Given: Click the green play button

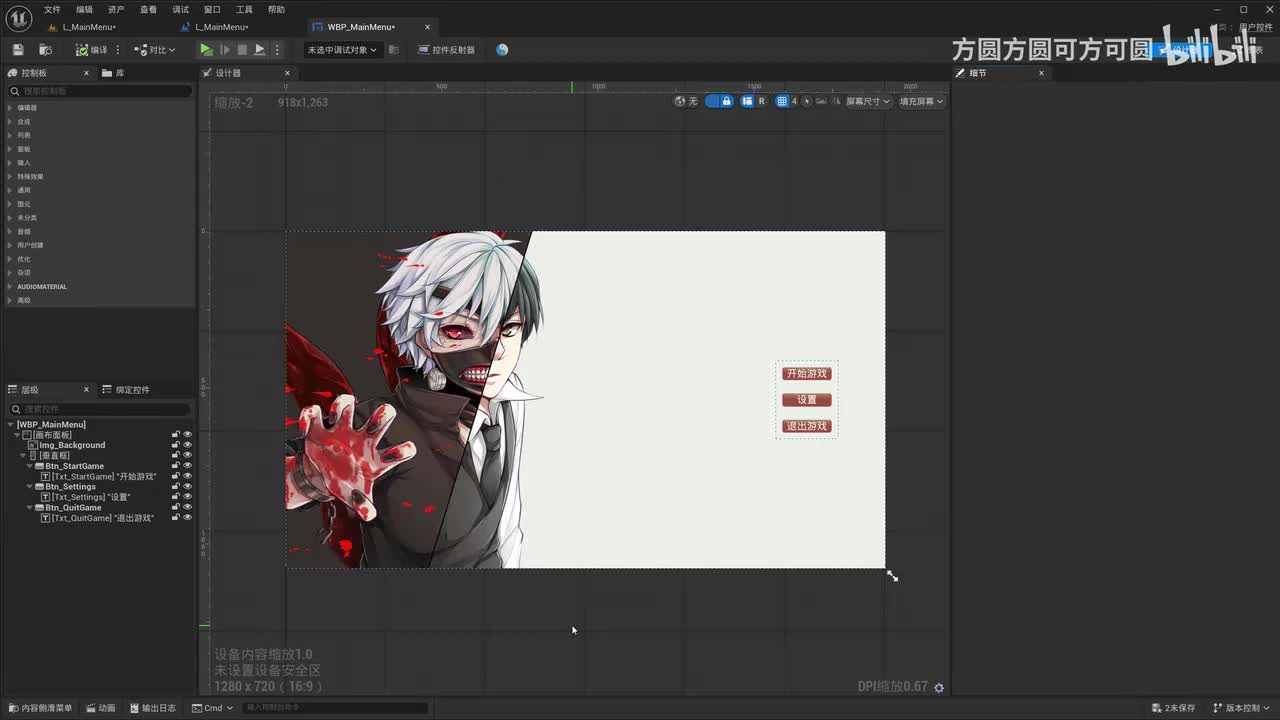Looking at the screenshot, I should 206,49.
